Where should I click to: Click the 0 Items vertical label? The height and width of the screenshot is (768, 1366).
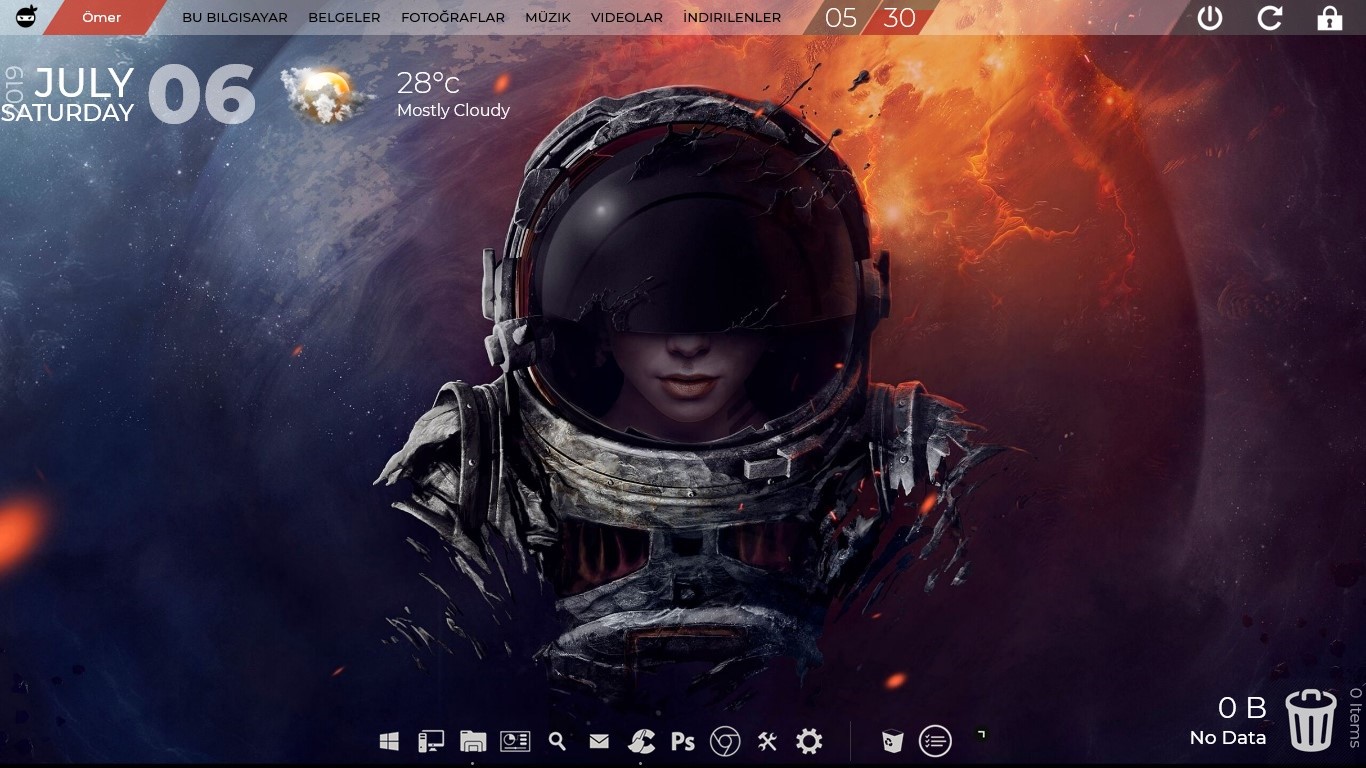click(1356, 717)
